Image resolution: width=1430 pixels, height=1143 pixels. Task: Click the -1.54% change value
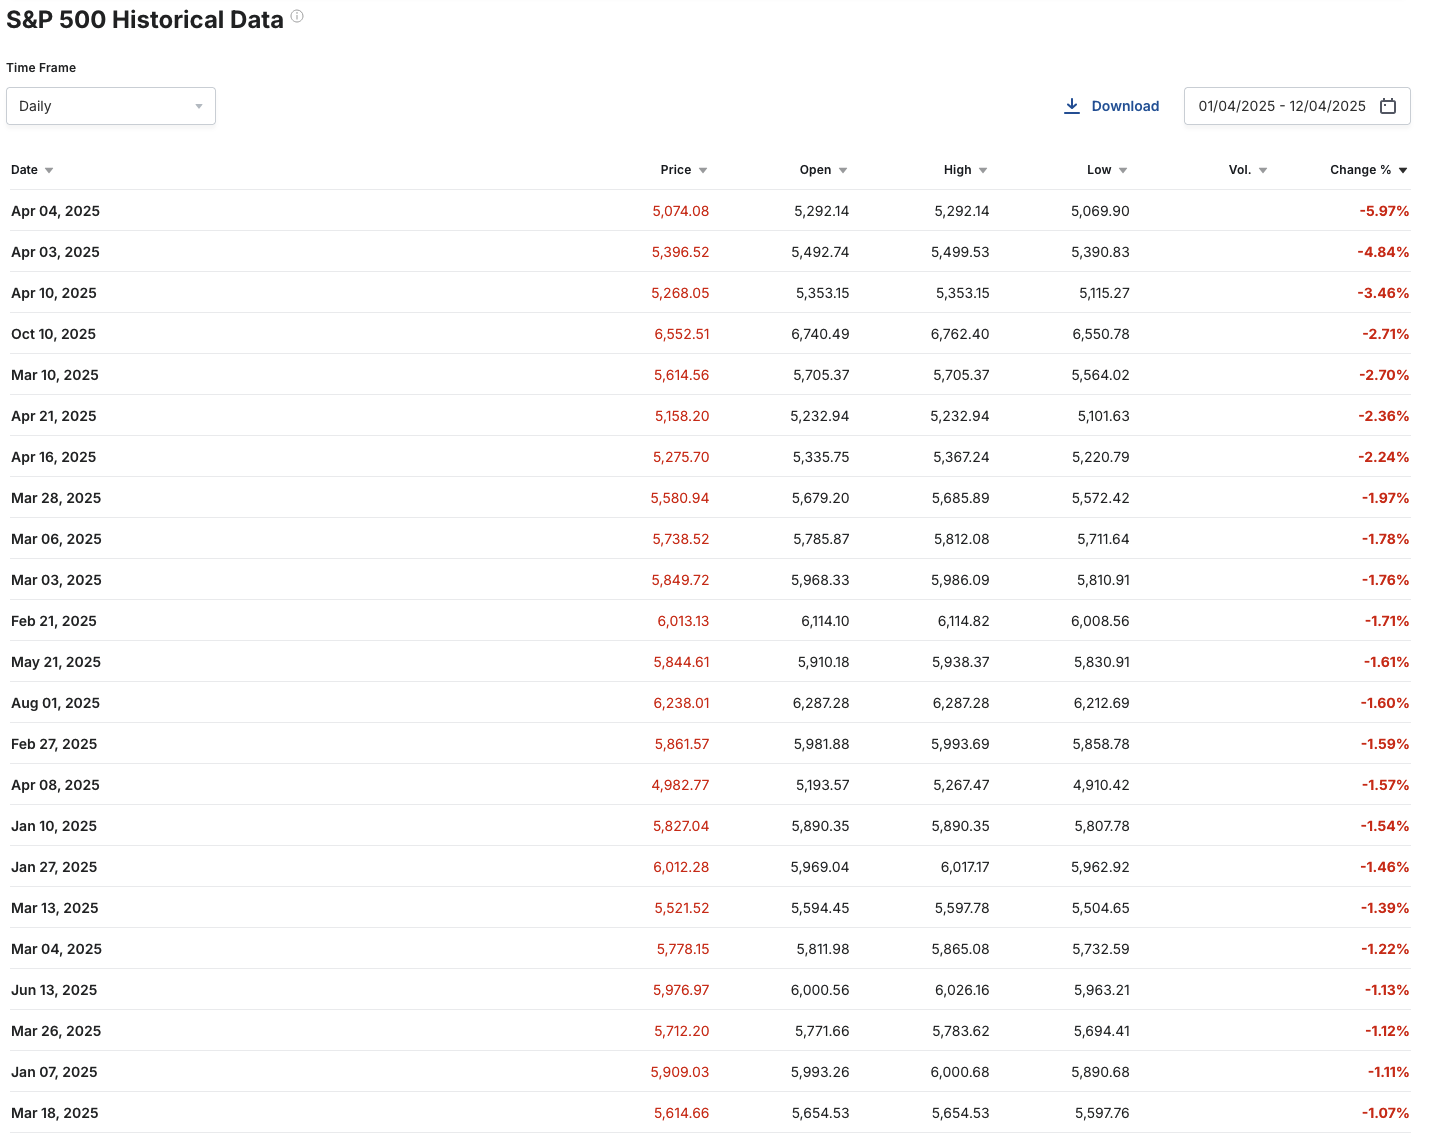(1385, 826)
